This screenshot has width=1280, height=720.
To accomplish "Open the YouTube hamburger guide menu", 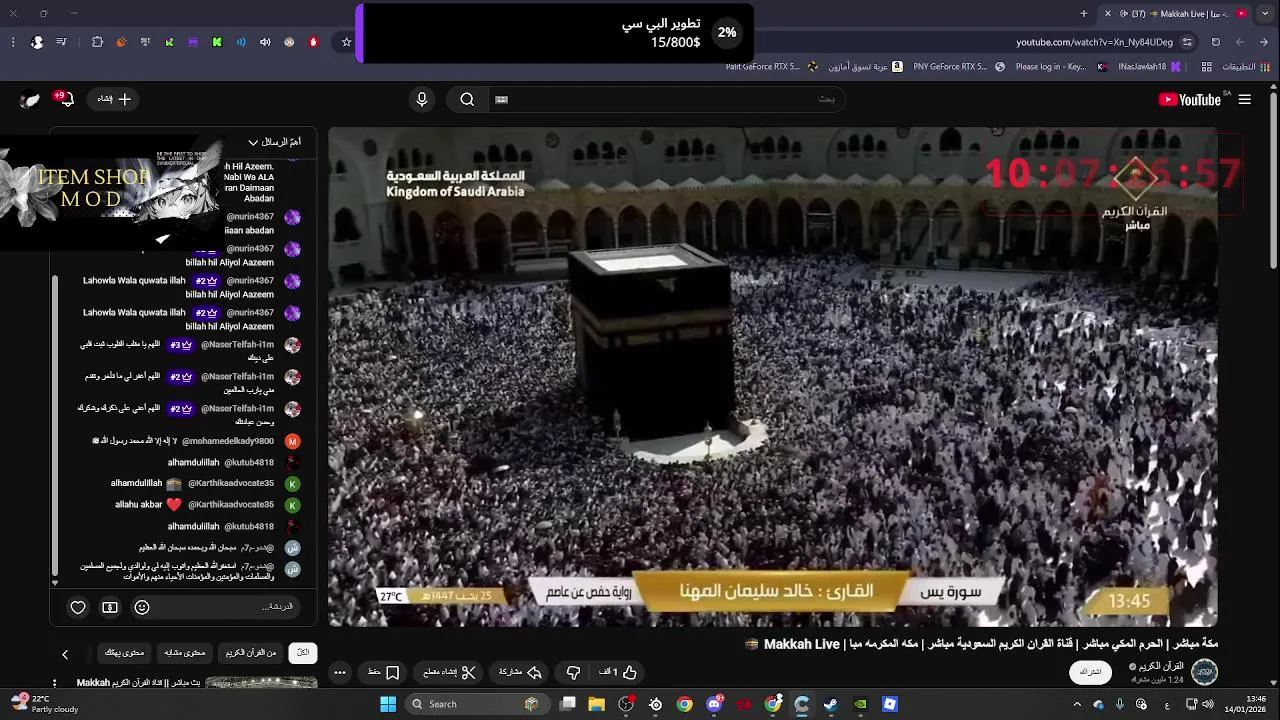I will click(1244, 99).
